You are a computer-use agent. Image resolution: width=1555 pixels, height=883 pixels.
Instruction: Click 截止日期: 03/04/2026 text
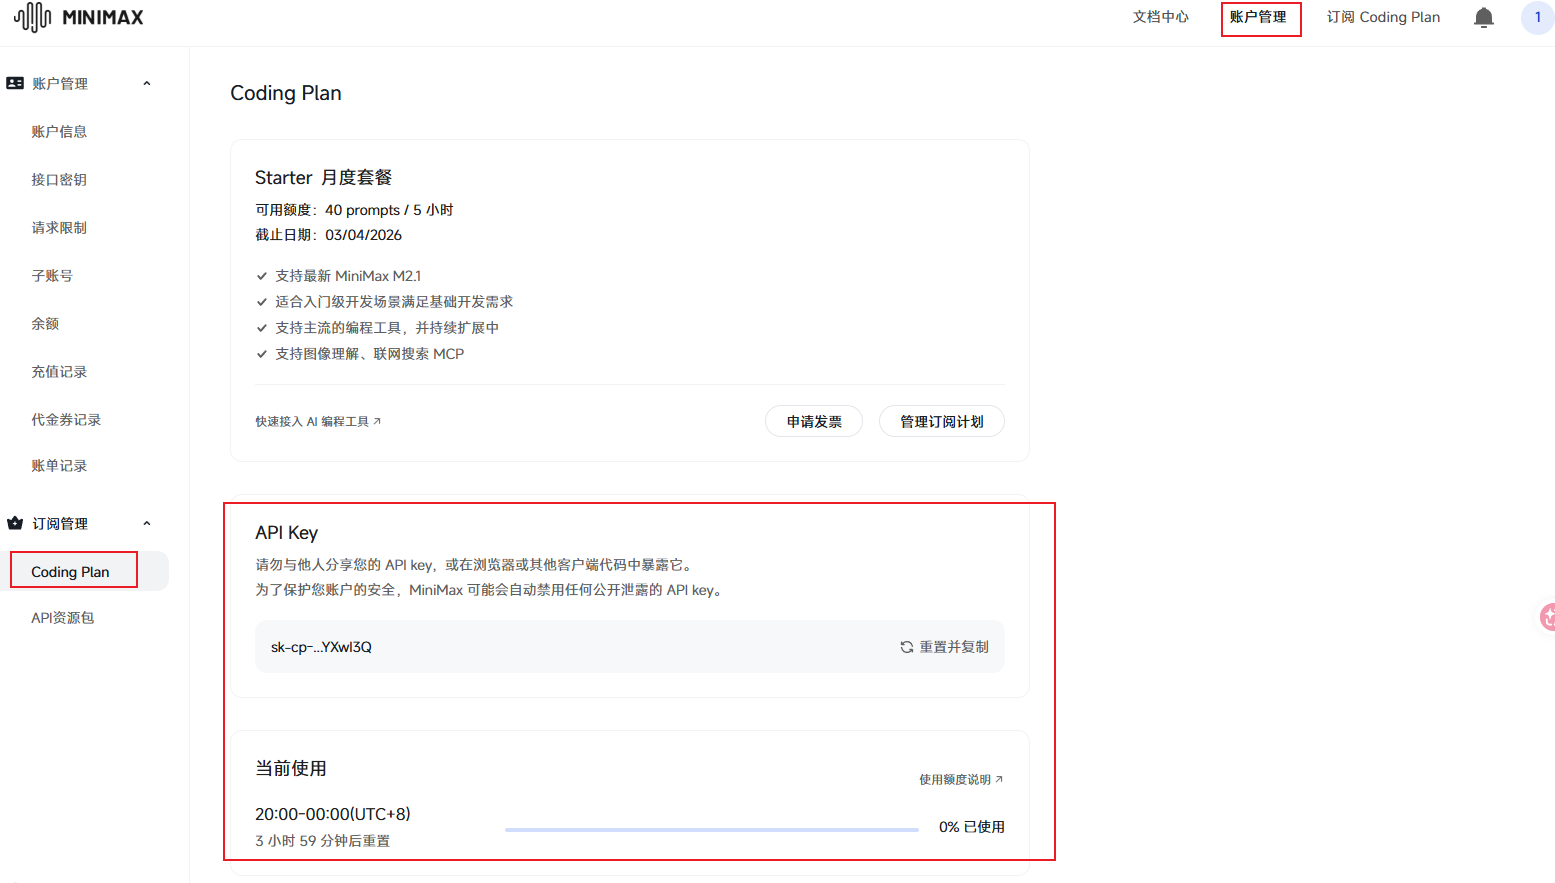[x=328, y=235]
